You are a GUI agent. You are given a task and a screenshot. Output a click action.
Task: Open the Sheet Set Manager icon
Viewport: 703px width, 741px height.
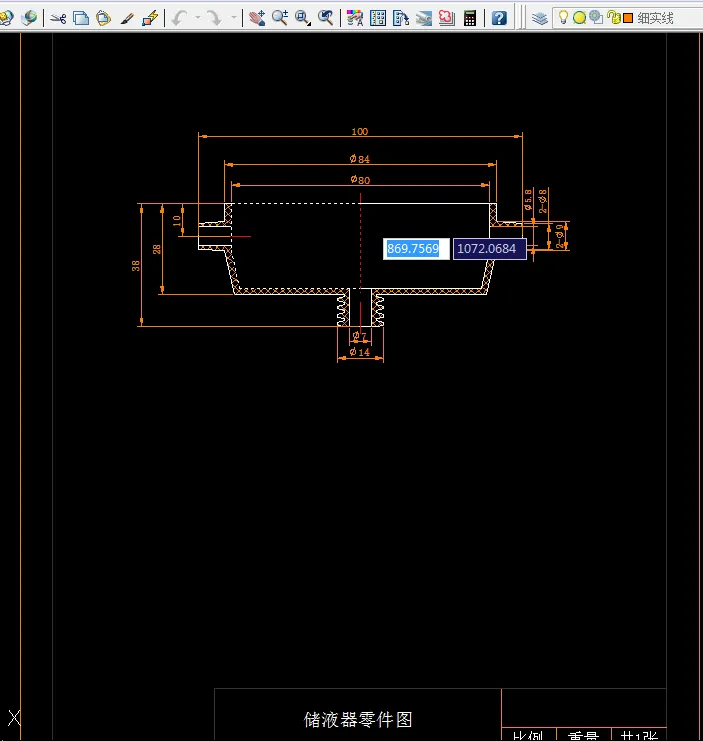424,18
